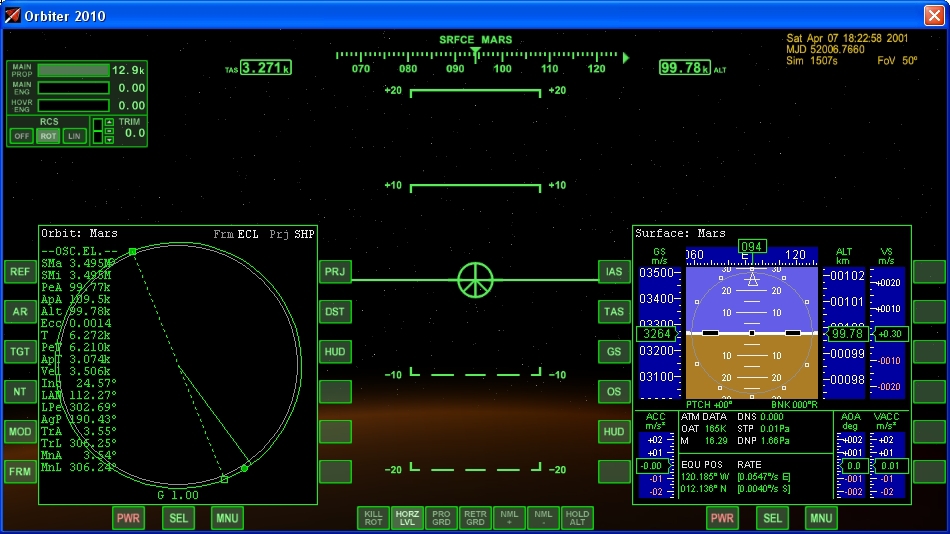Screen dimensions: 950x534
Task: Open the SEL mode selector of Surface MFD
Action: coord(772,518)
